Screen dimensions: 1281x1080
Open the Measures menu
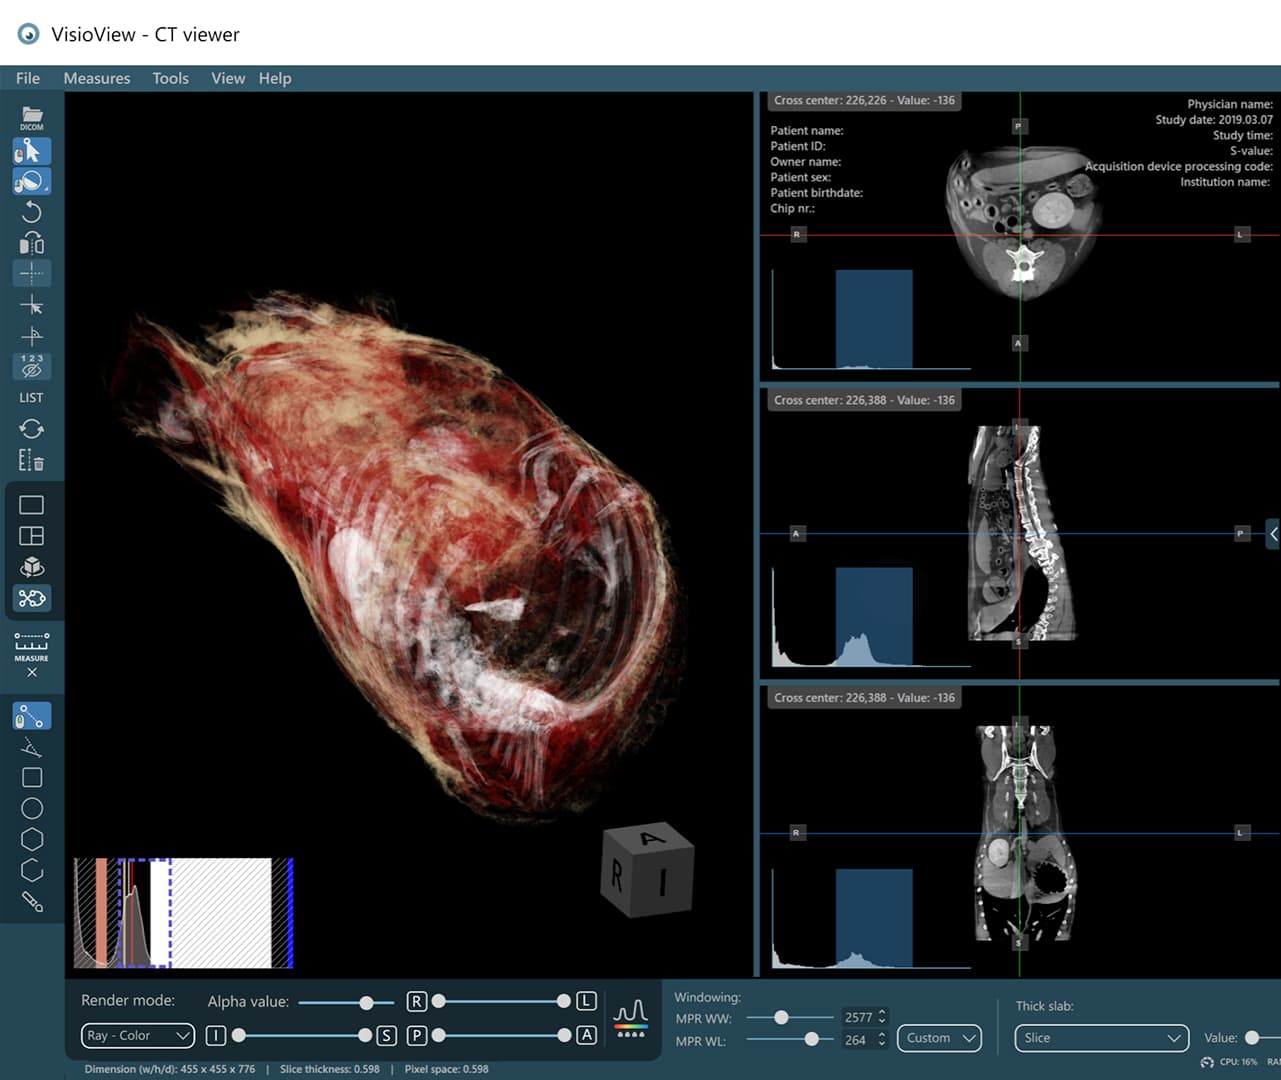coord(97,78)
